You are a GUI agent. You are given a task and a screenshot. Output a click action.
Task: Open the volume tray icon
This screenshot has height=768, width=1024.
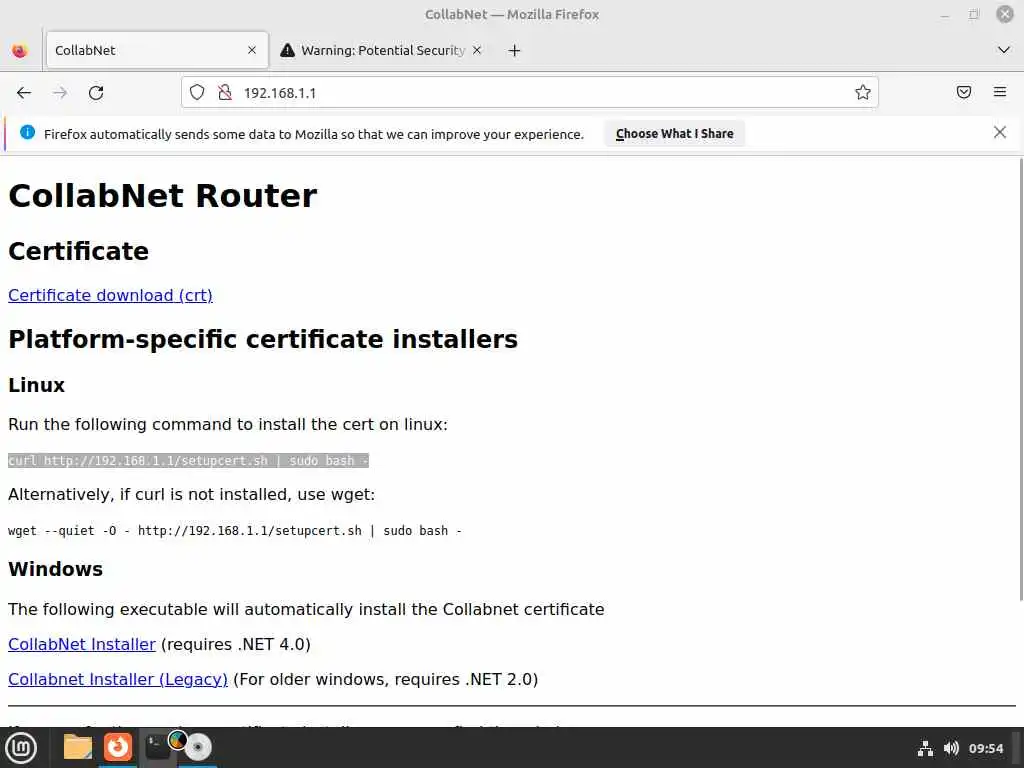[x=951, y=748]
